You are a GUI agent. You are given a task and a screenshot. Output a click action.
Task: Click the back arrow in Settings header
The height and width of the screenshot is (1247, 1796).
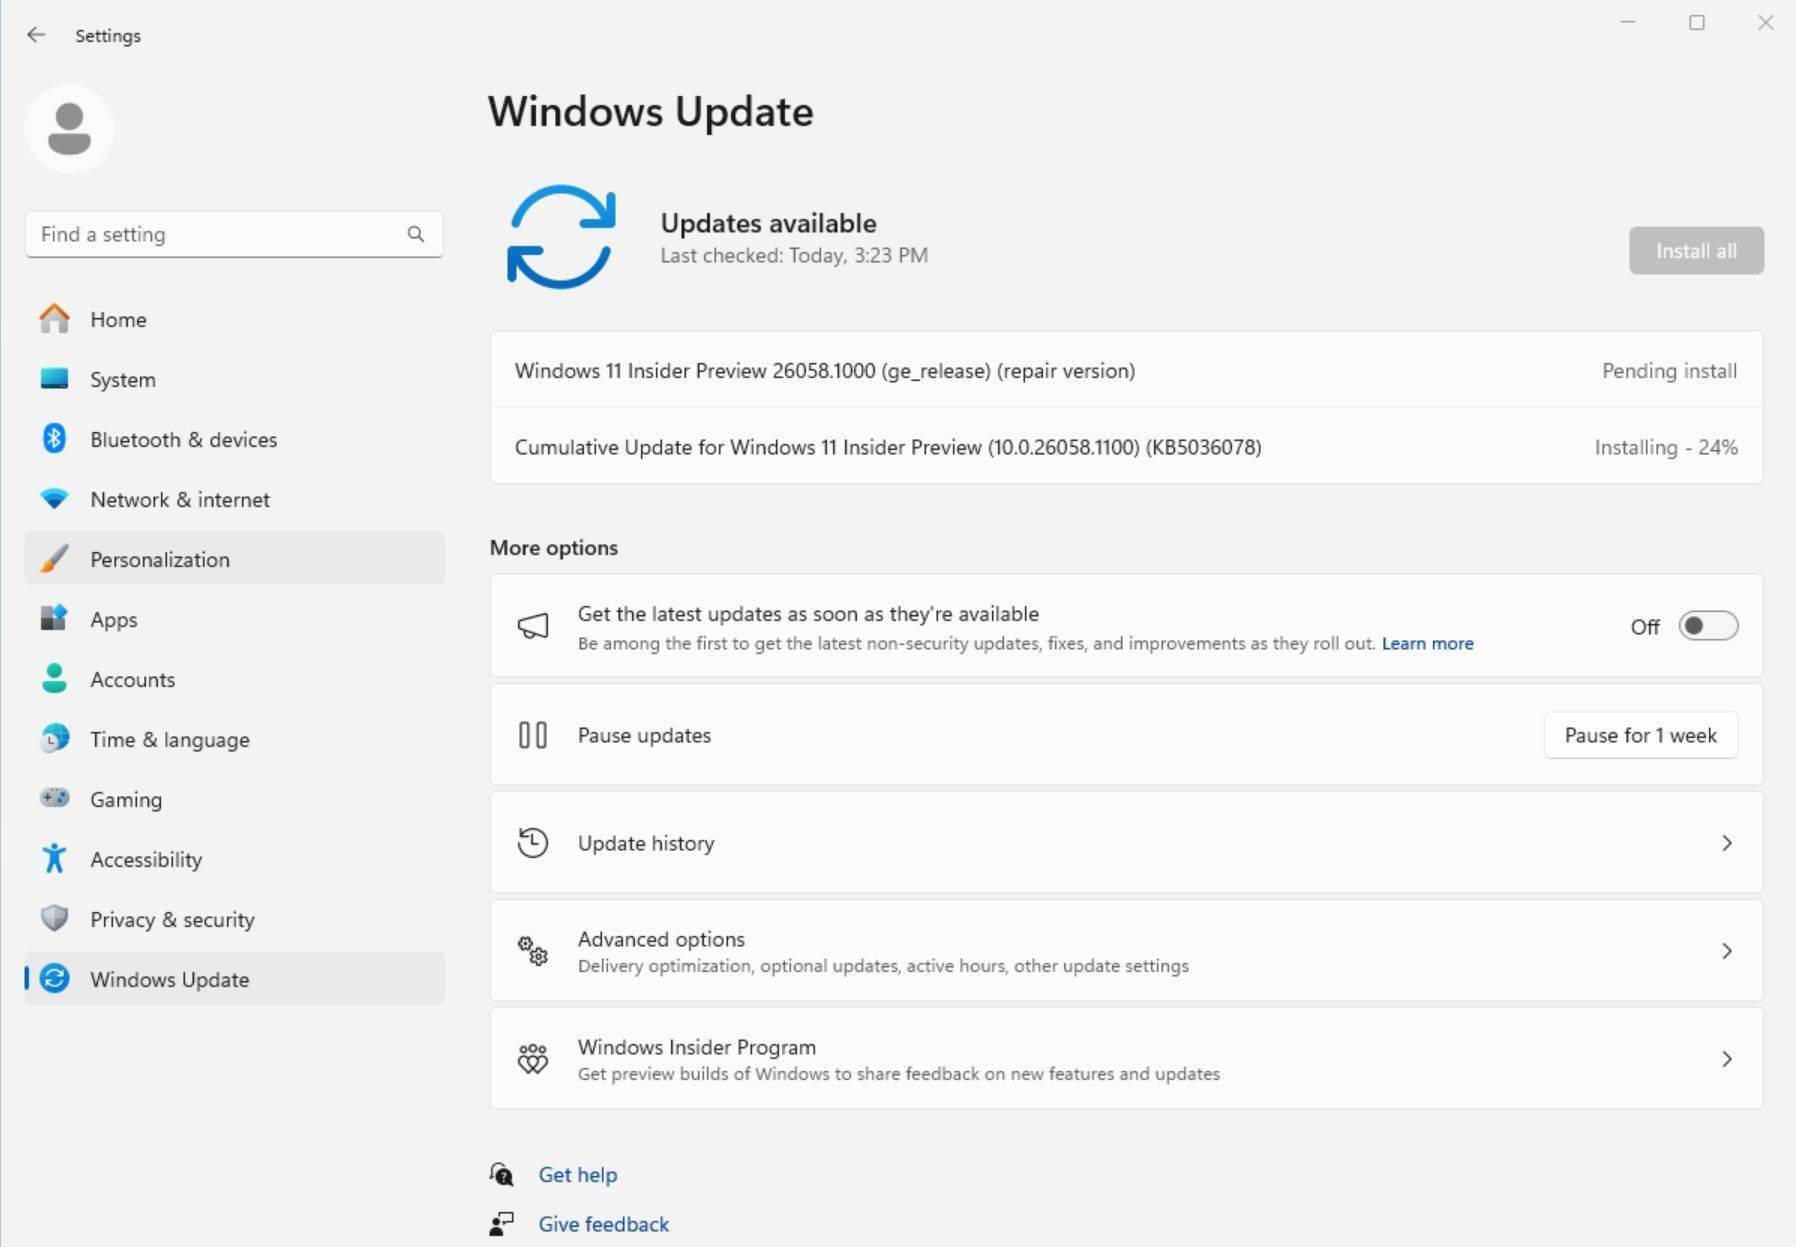click(36, 35)
